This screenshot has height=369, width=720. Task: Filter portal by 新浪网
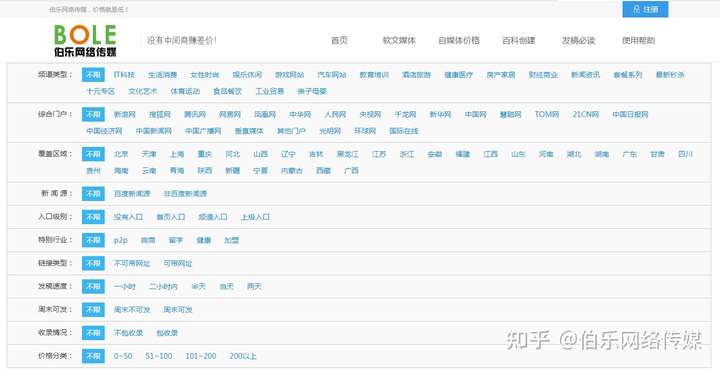point(124,114)
